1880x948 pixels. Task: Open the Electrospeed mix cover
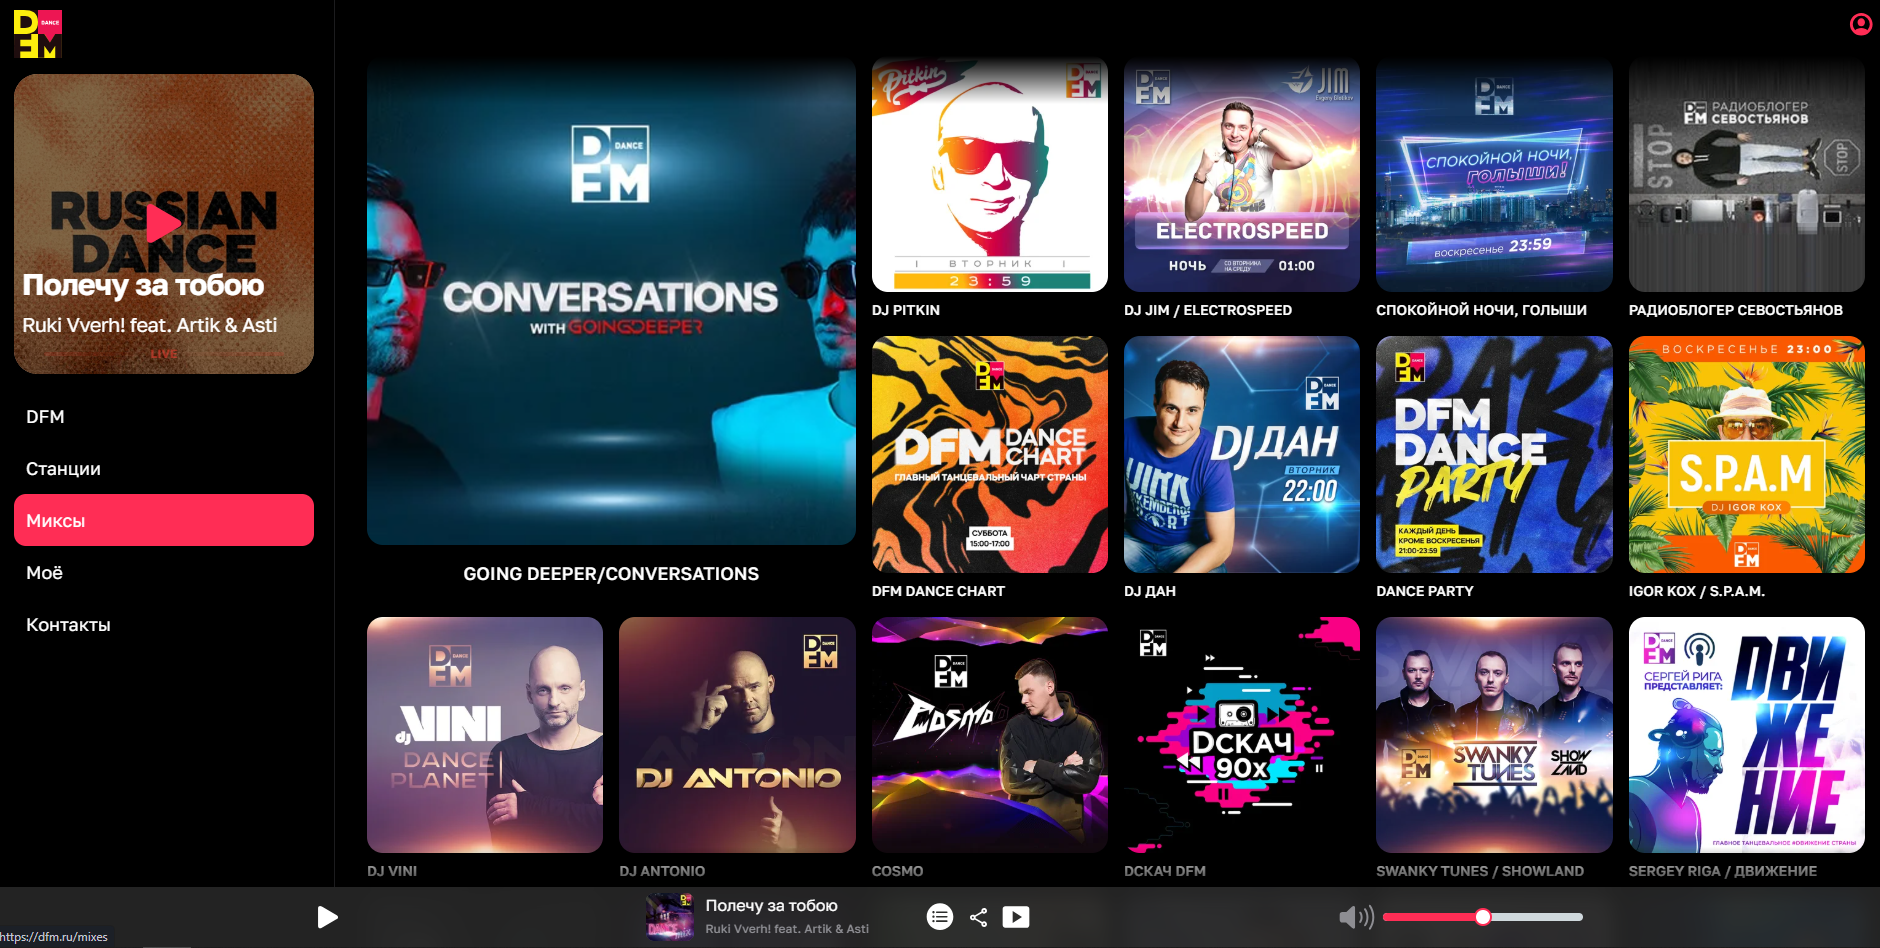click(x=1242, y=174)
